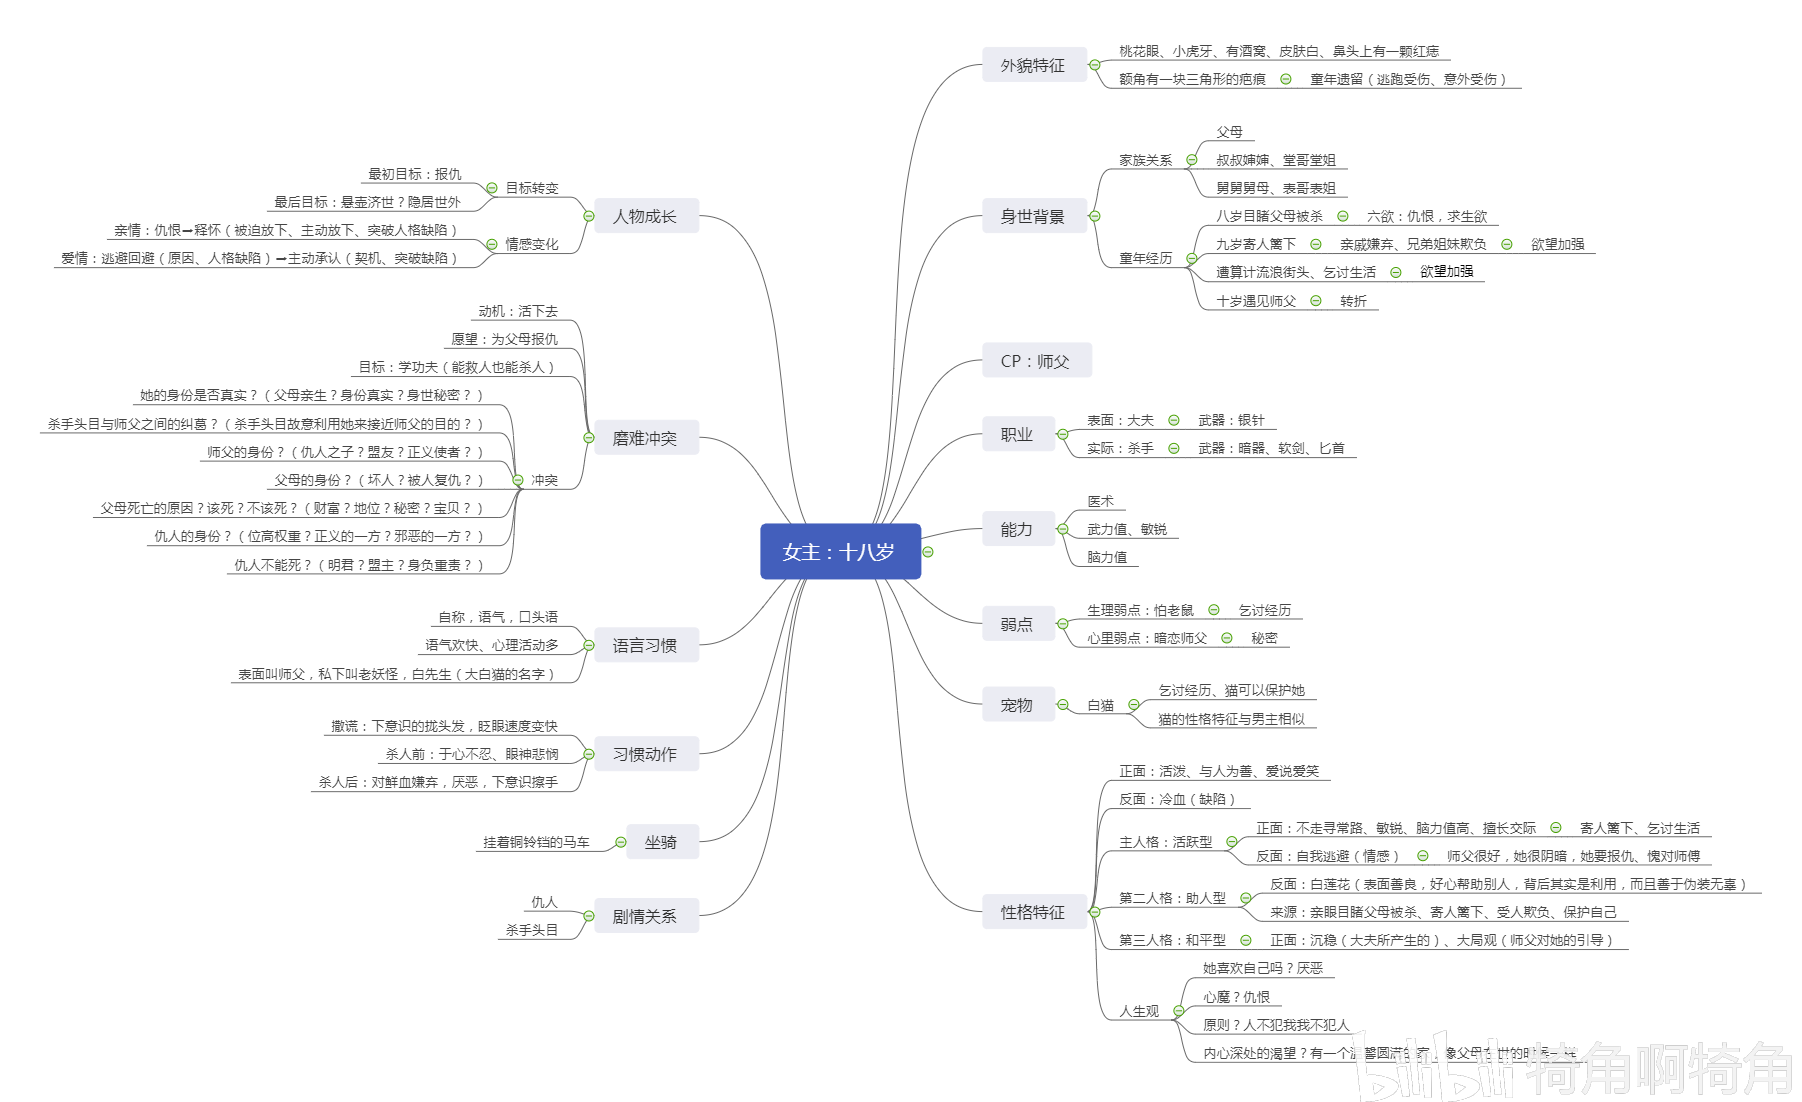Select the 身世背景 branch node

pos(1034,216)
